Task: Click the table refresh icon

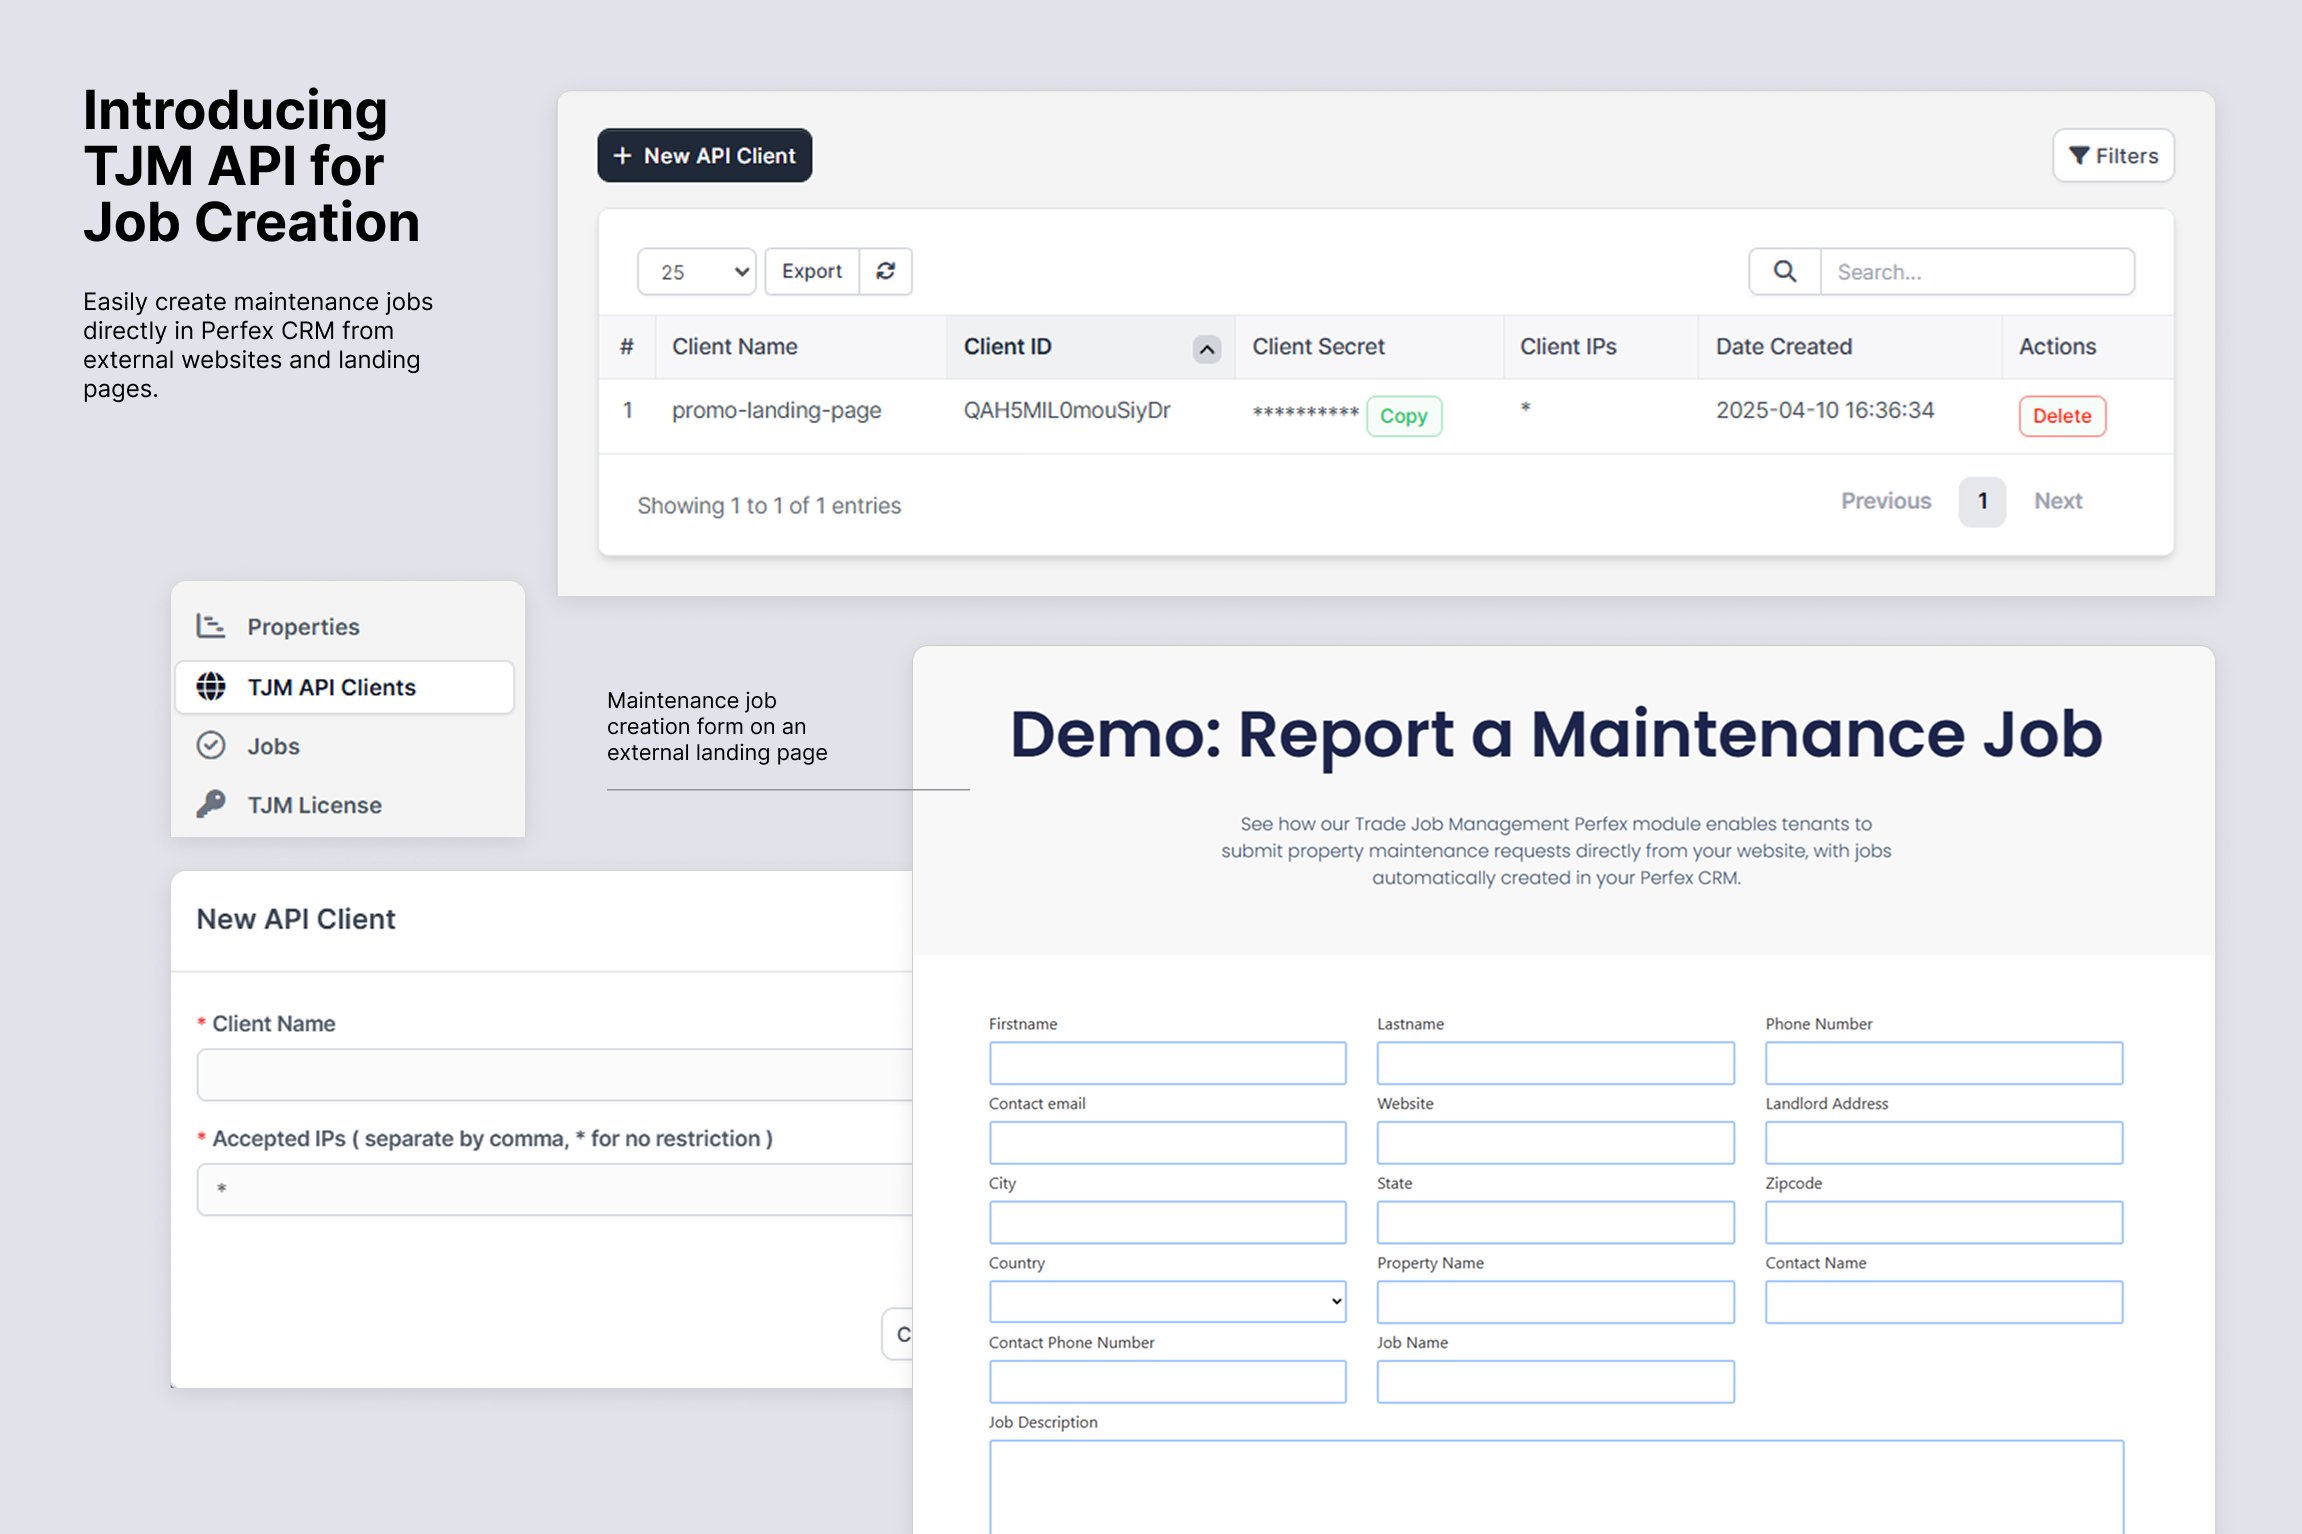Action: (x=886, y=271)
